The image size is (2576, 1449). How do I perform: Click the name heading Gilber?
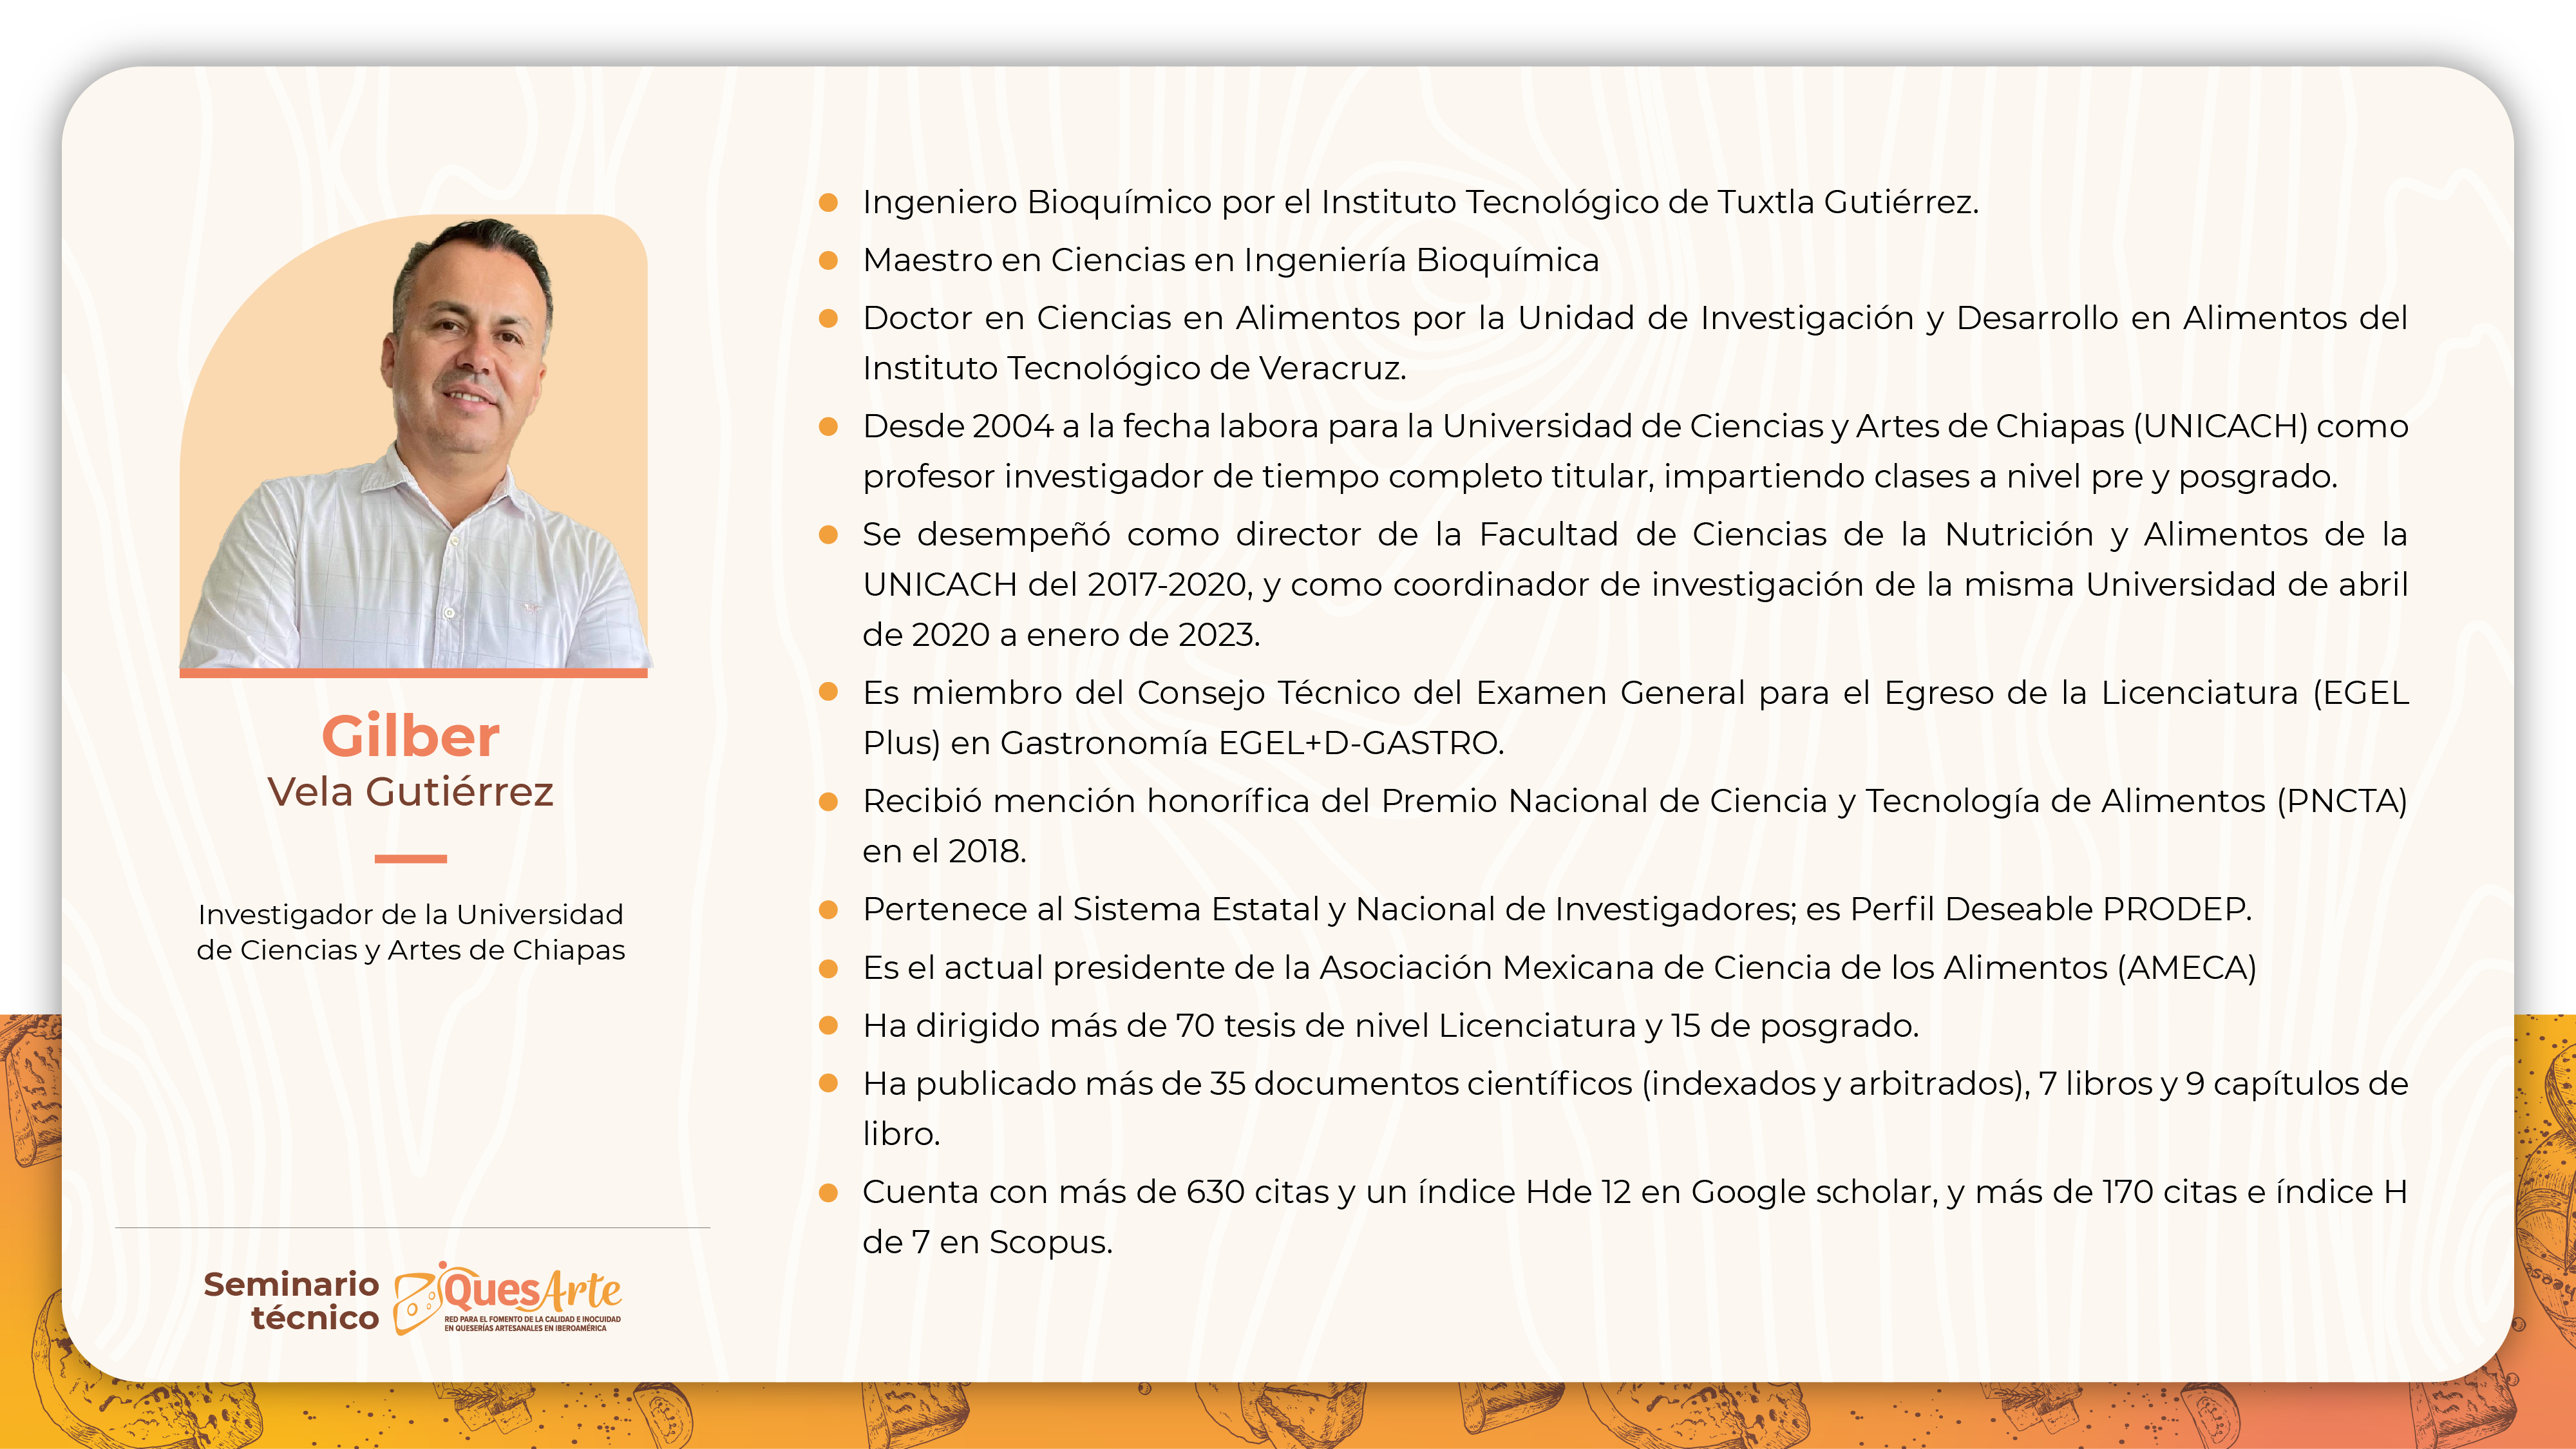click(x=410, y=737)
